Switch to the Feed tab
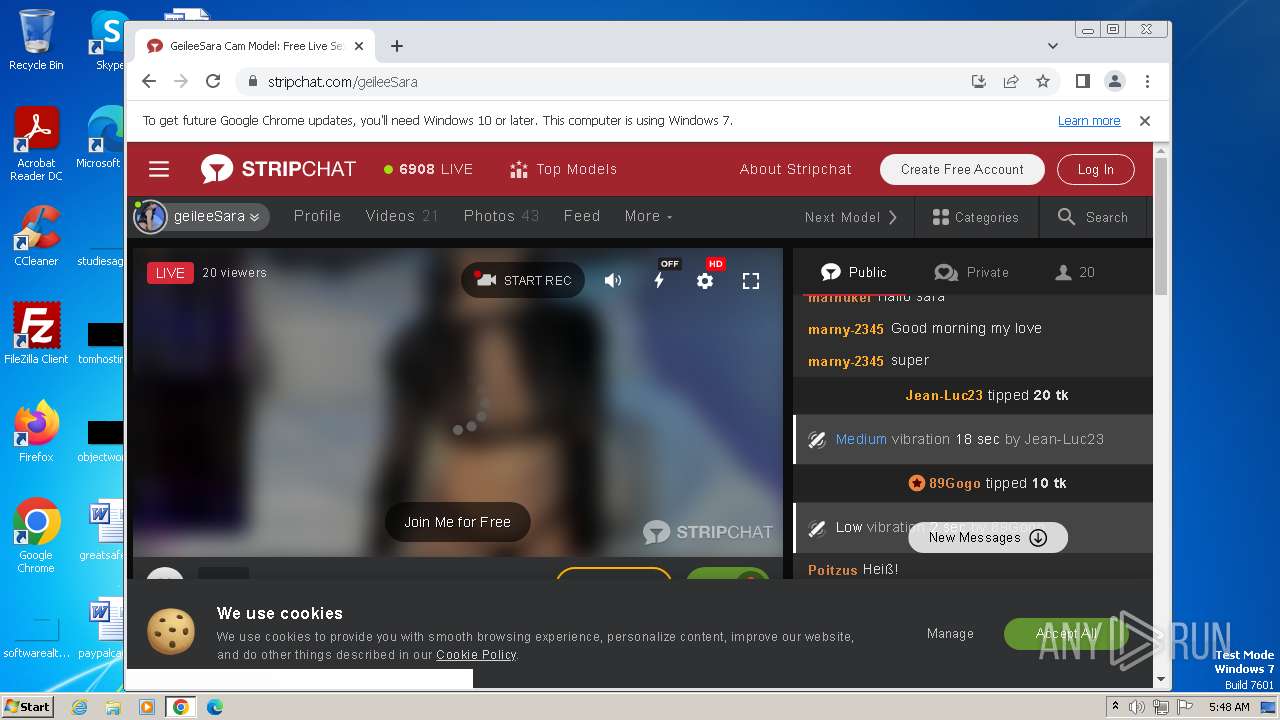The image size is (1280, 720). coord(582,216)
